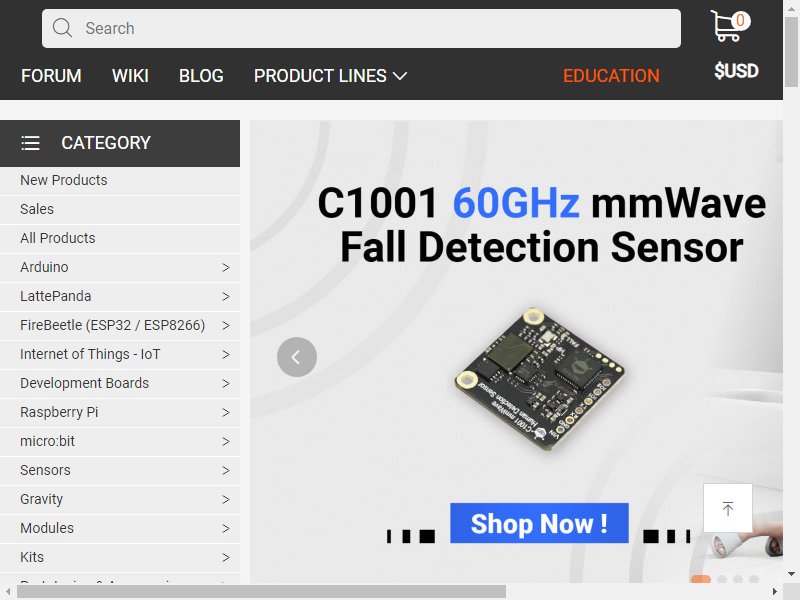Open the FORUM menu item
Image resolution: width=800 pixels, height=600 pixels.
coord(51,76)
